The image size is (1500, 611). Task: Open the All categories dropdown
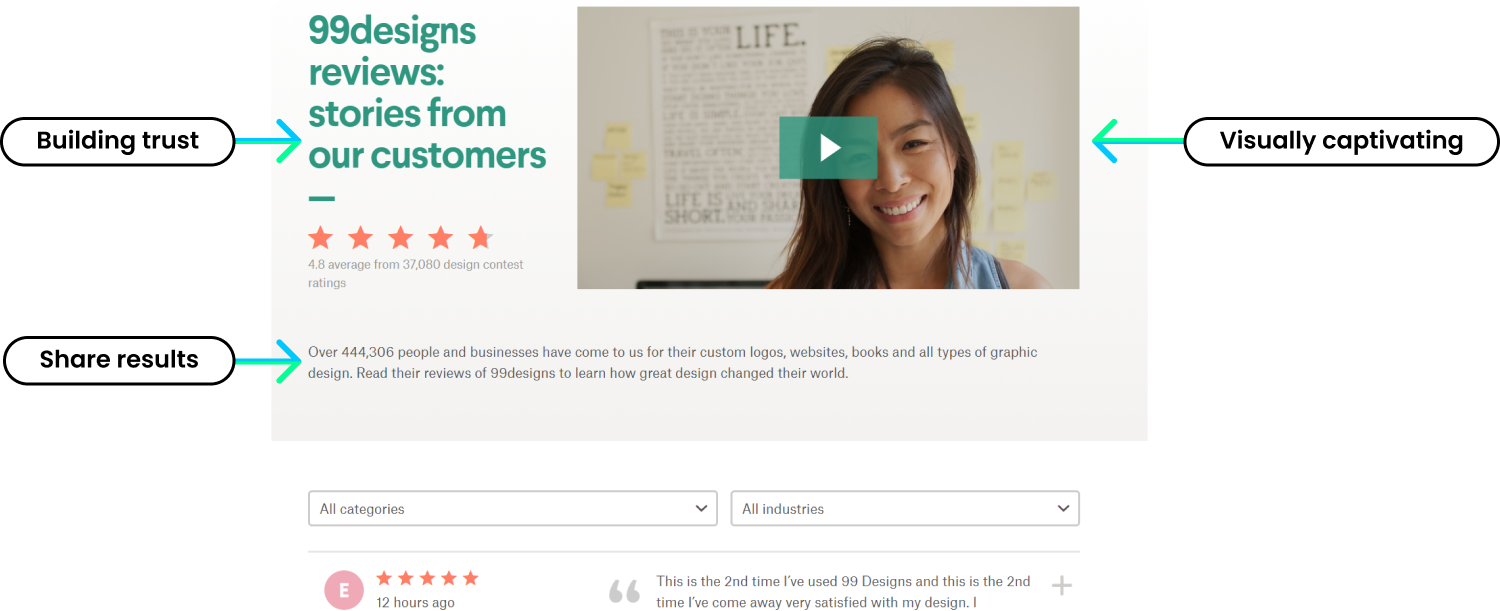[x=512, y=508]
